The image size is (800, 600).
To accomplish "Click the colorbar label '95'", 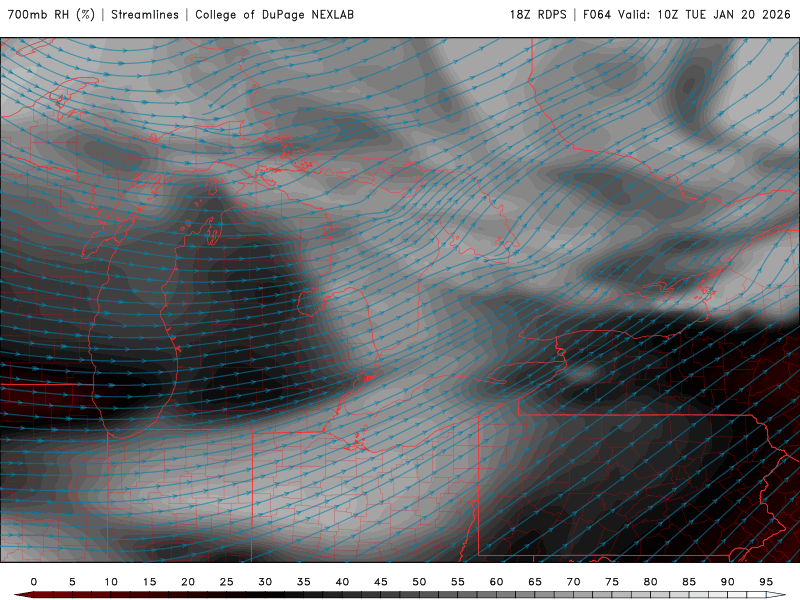I will coord(766,582).
